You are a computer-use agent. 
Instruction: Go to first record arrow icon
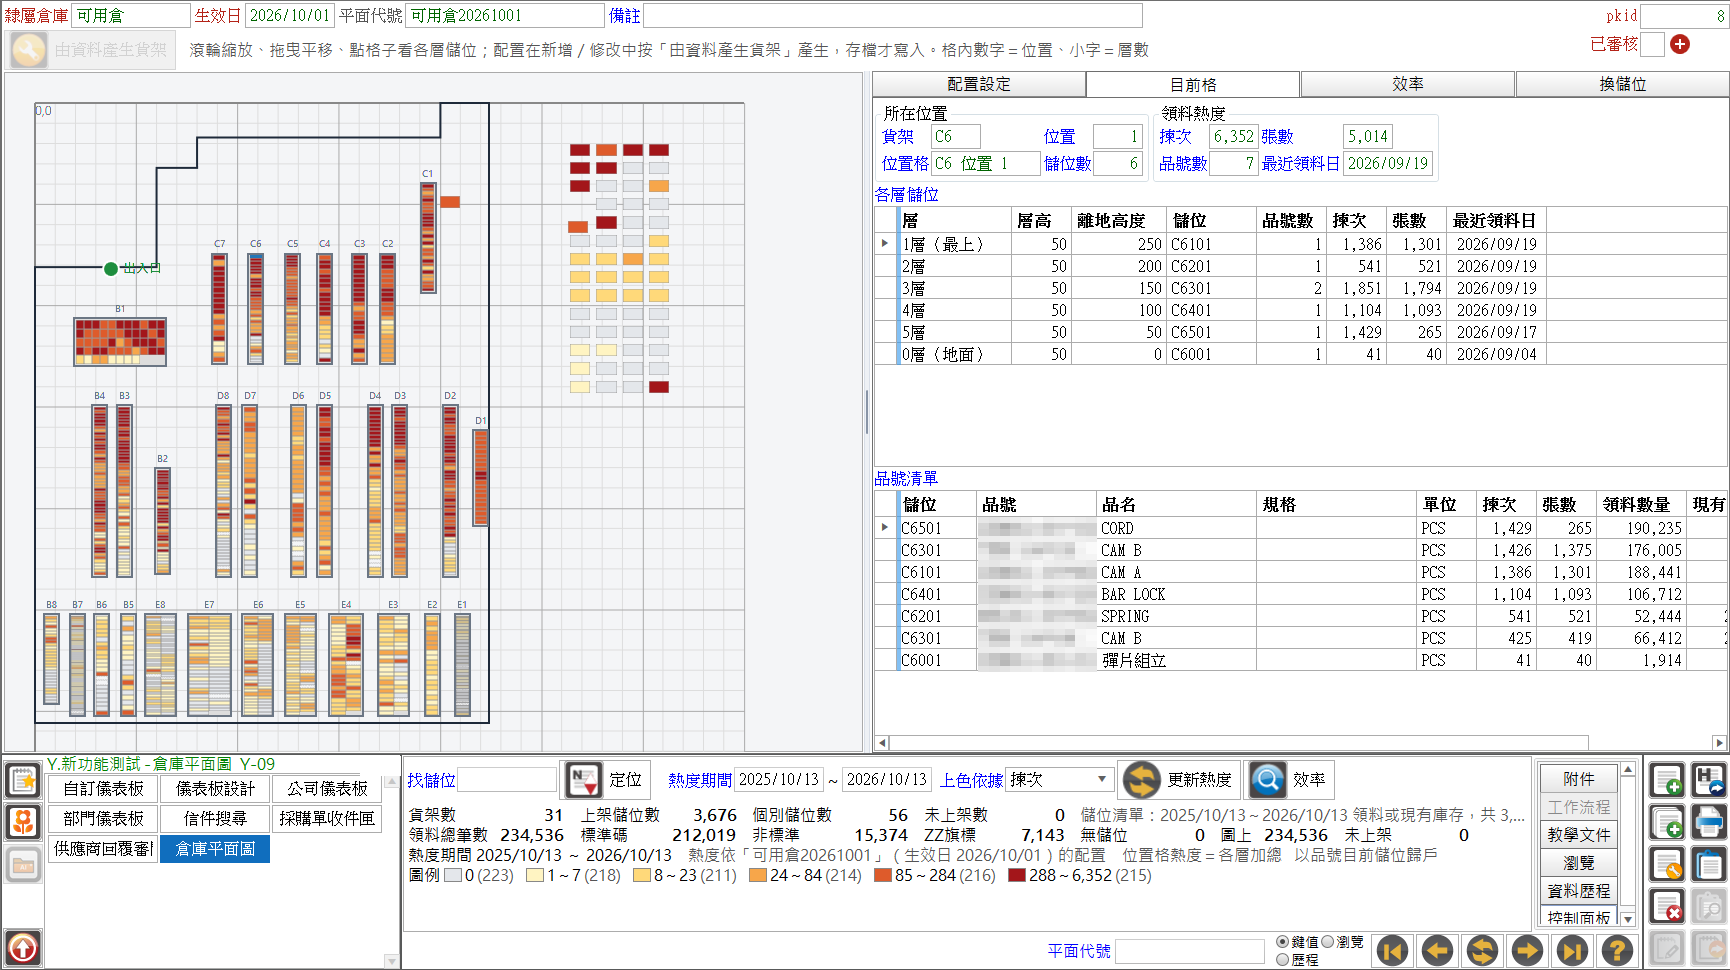tap(1392, 950)
